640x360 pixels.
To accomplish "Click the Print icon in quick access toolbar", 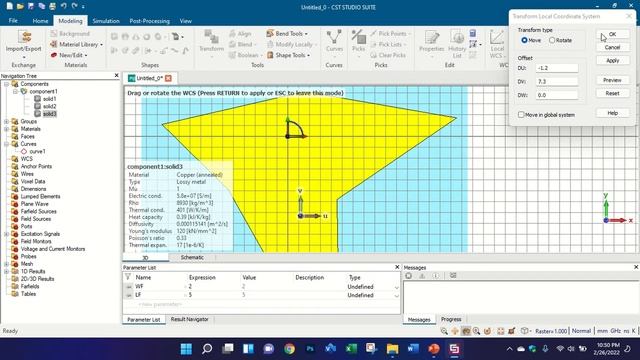I will coord(53,6).
